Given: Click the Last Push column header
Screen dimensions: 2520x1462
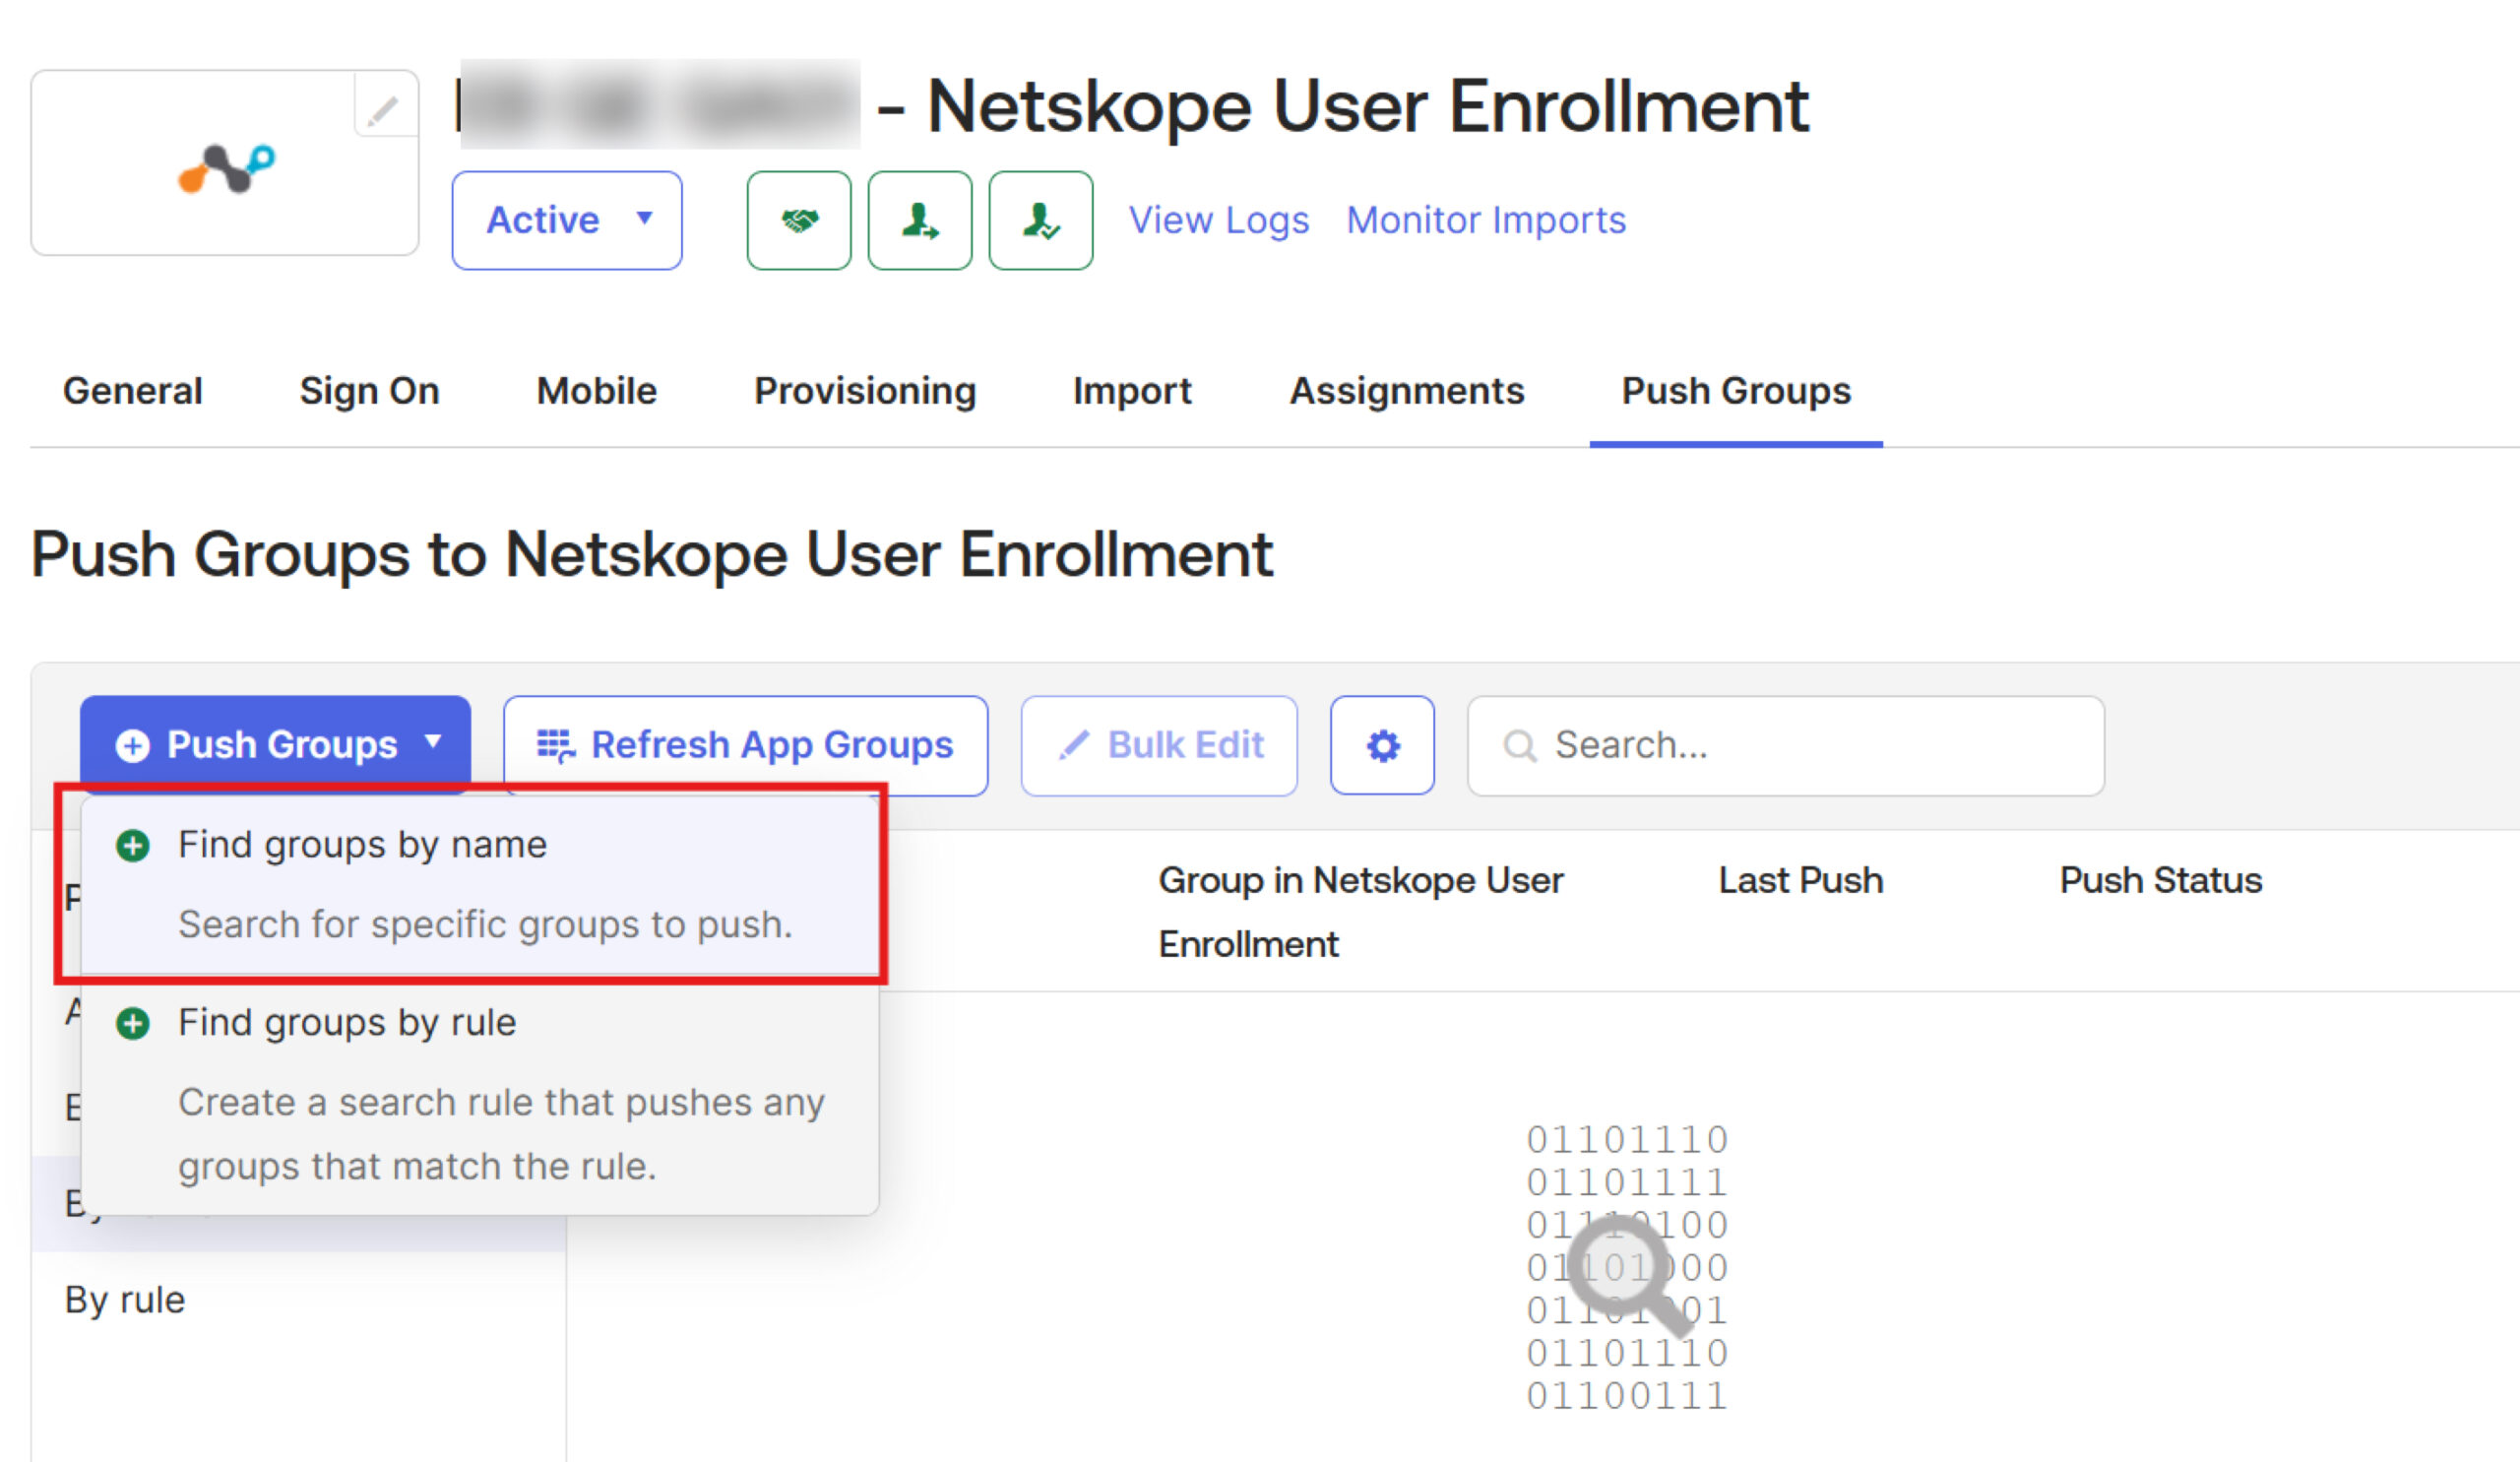Looking at the screenshot, I should [x=1801, y=880].
